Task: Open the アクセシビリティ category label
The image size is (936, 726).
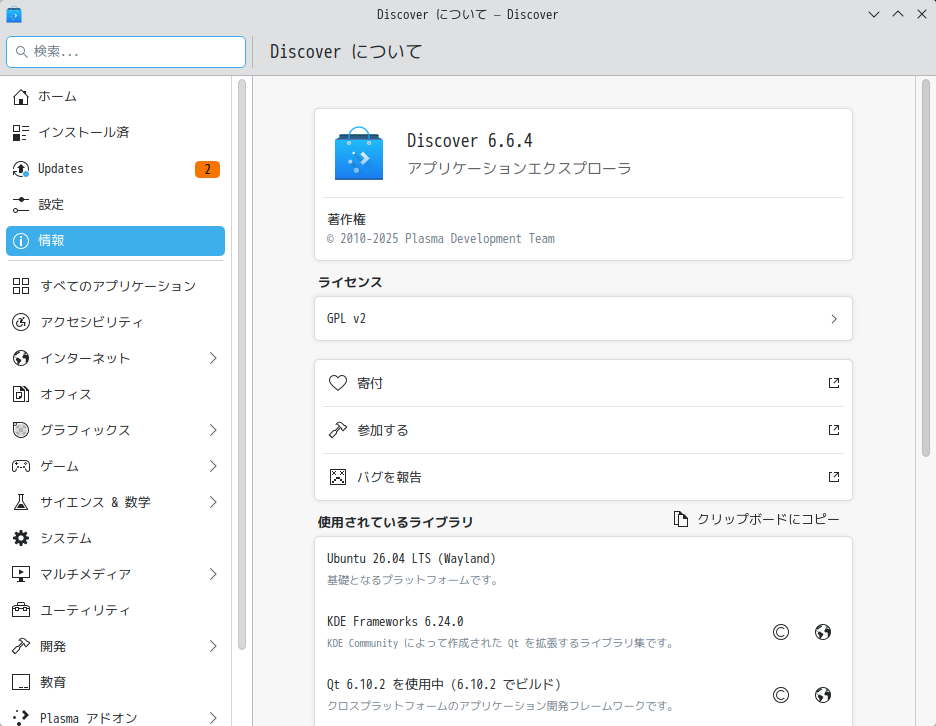Action: coord(91,322)
